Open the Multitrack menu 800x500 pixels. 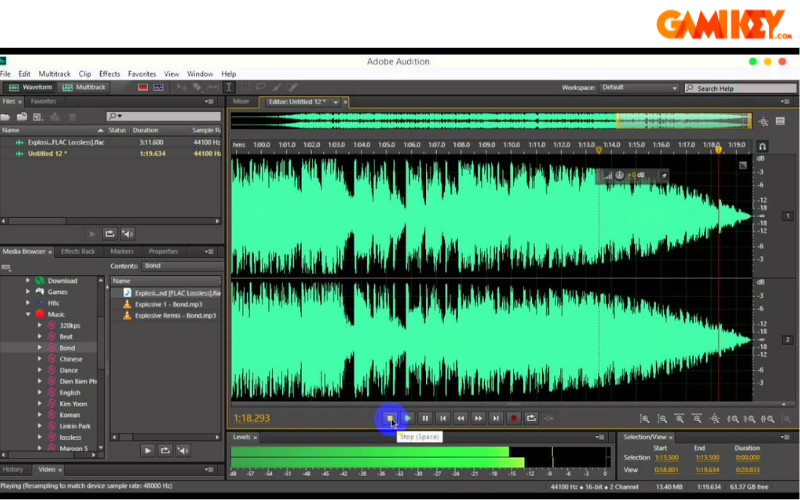click(x=55, y=74)
